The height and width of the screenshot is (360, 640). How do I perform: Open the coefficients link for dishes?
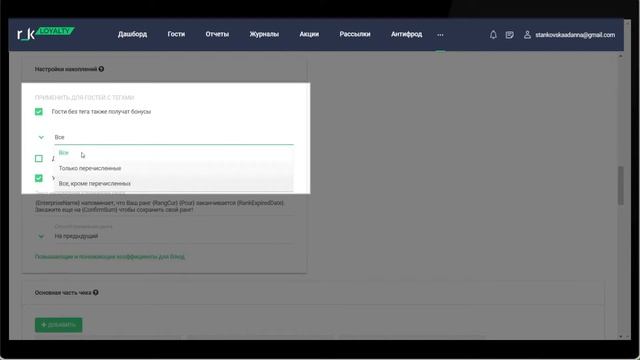click(110, 257)
